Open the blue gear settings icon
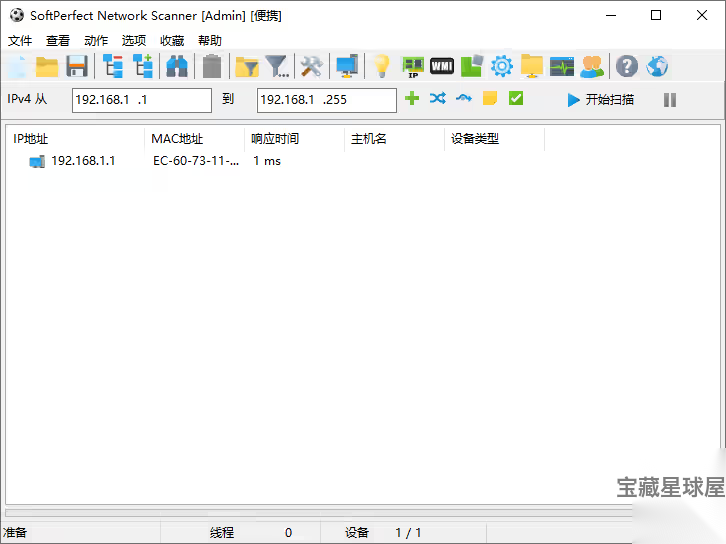This screenshot has height=544, width=726. tap(502, 66)
